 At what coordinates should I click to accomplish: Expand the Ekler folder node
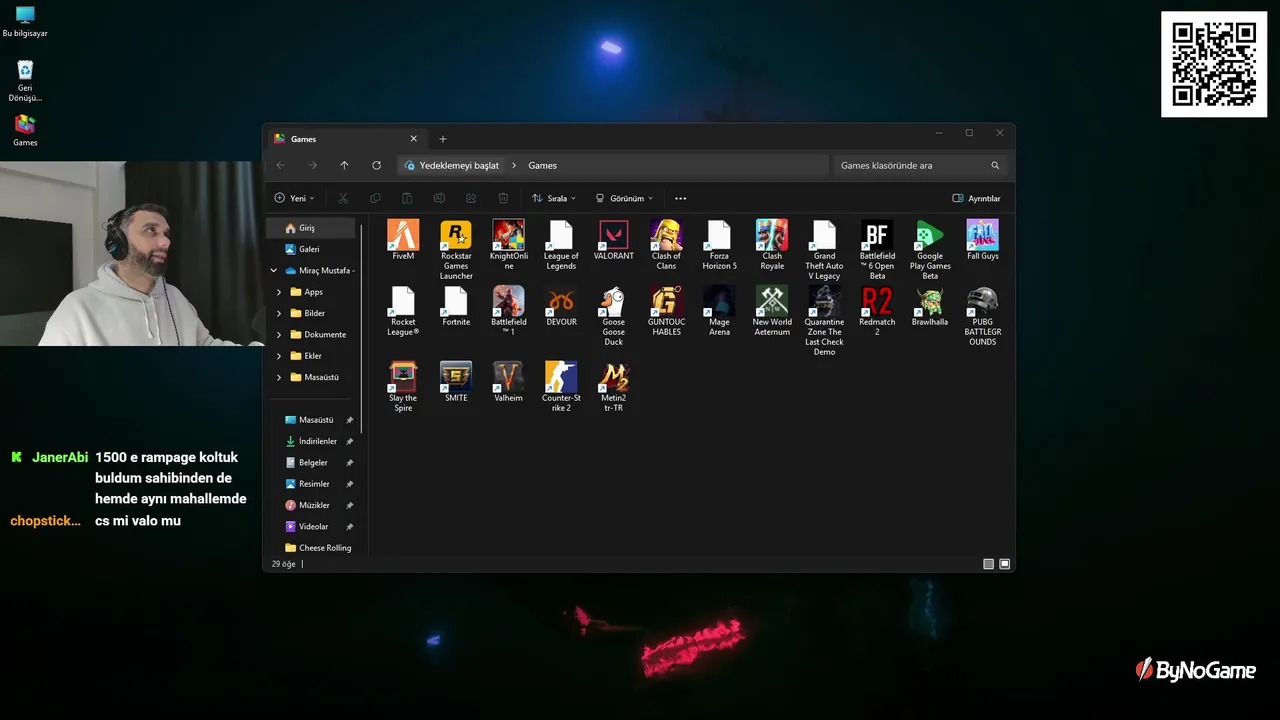279,356
